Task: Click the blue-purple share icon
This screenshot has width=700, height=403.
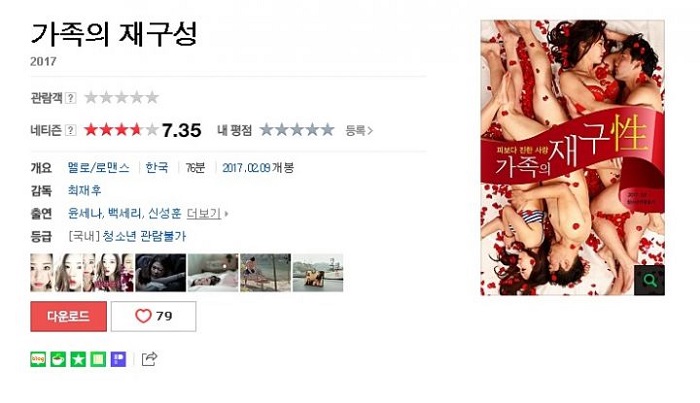Action: click(118, 359)
